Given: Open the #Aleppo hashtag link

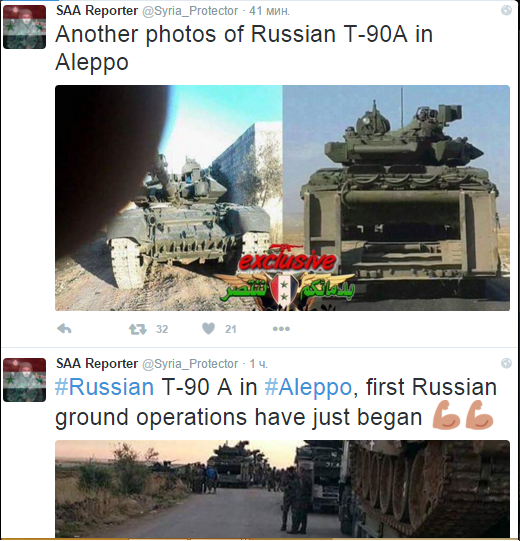Looking at the screenshot, I should (x=308, y=387).
